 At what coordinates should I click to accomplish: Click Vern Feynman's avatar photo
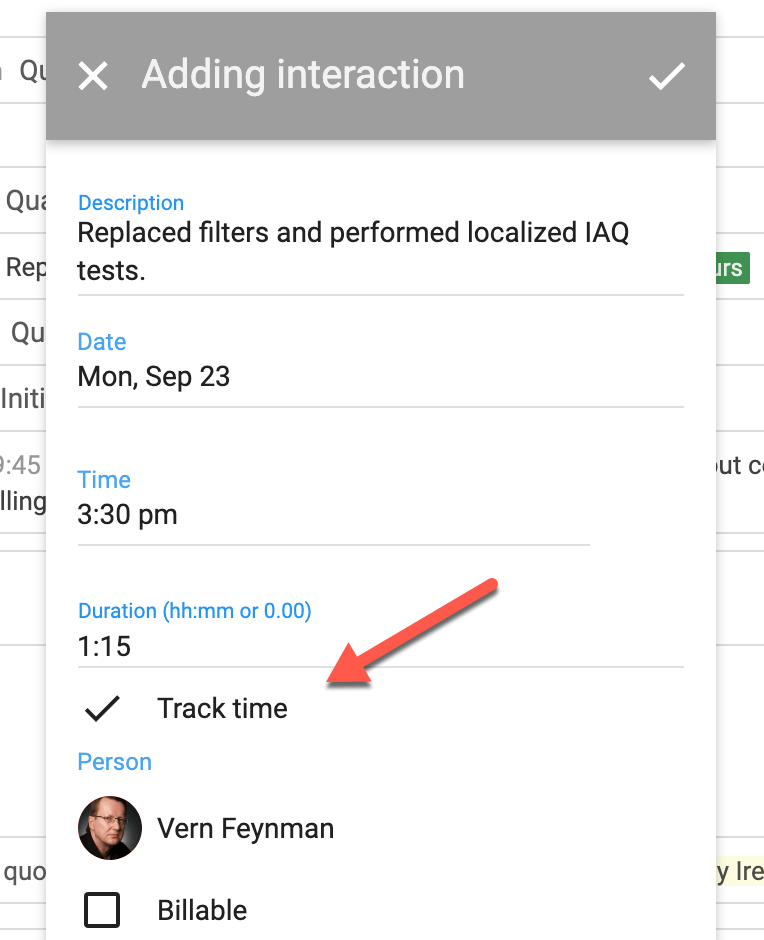tap(109, 828)
